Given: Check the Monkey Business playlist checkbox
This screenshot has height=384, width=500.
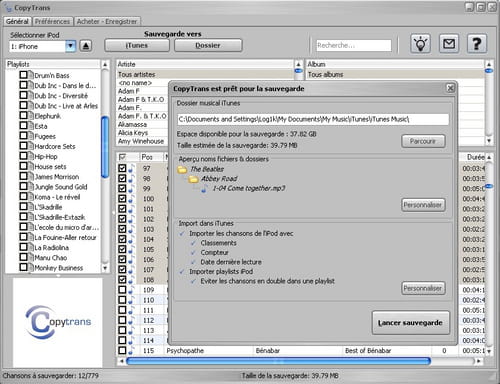Looking at the screenshot, I should point(23,267).
